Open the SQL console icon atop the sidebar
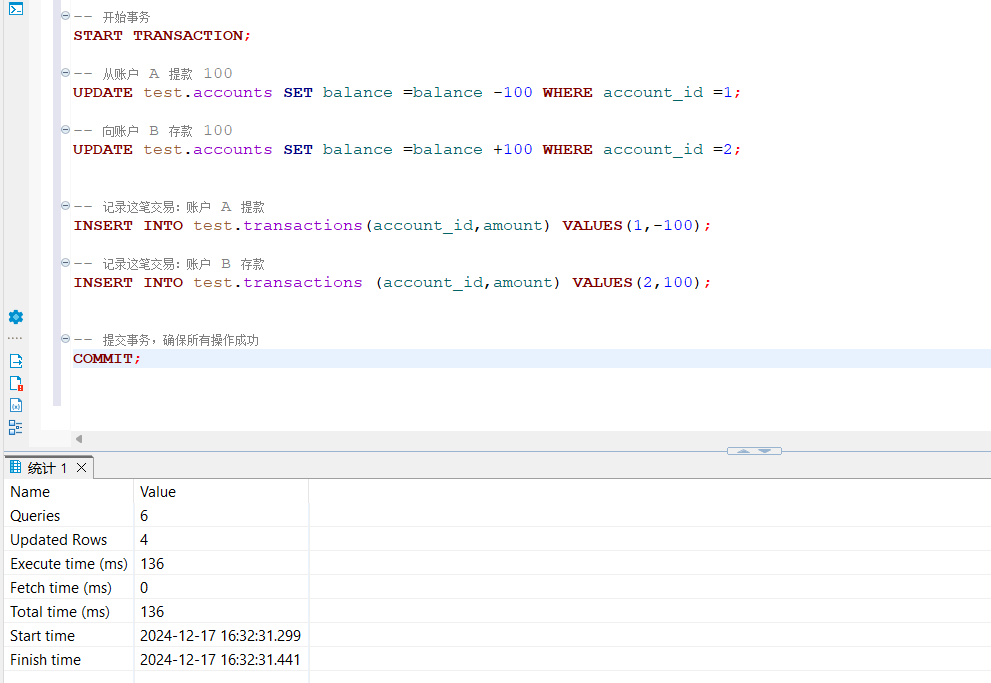Image resolution: width=991 pixels, height=683 pixels. tap(16, 9)
